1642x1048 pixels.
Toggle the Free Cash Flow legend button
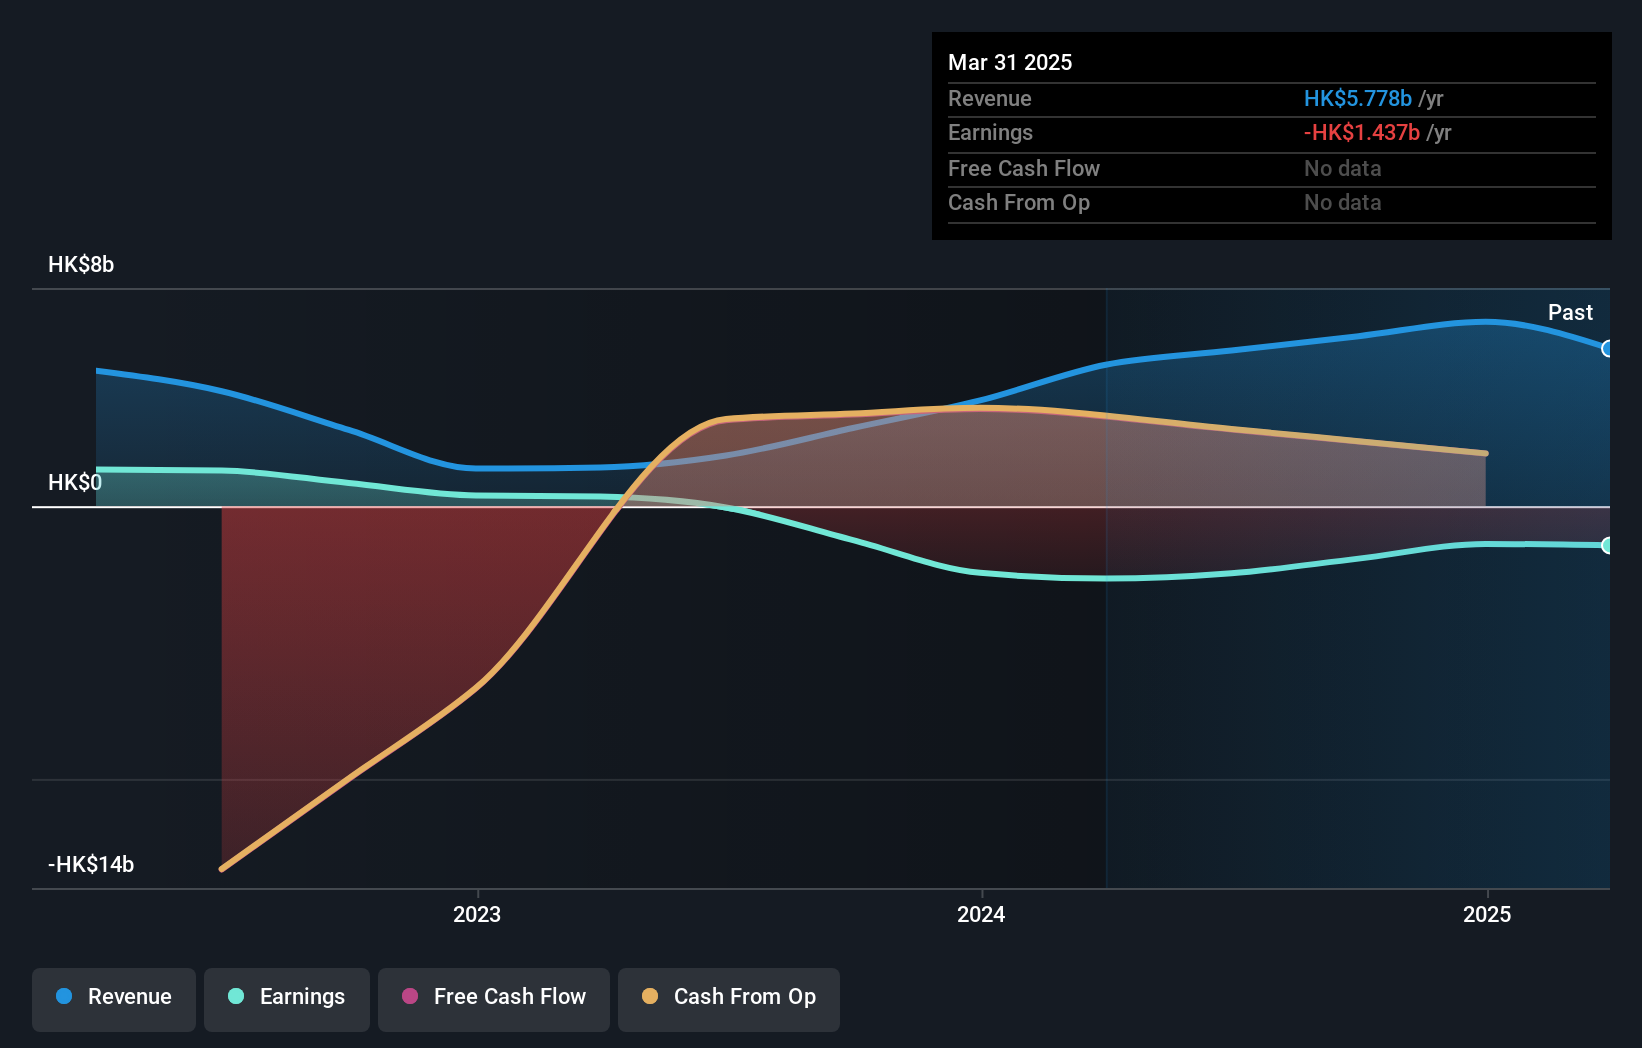click(x=494, y=999)
